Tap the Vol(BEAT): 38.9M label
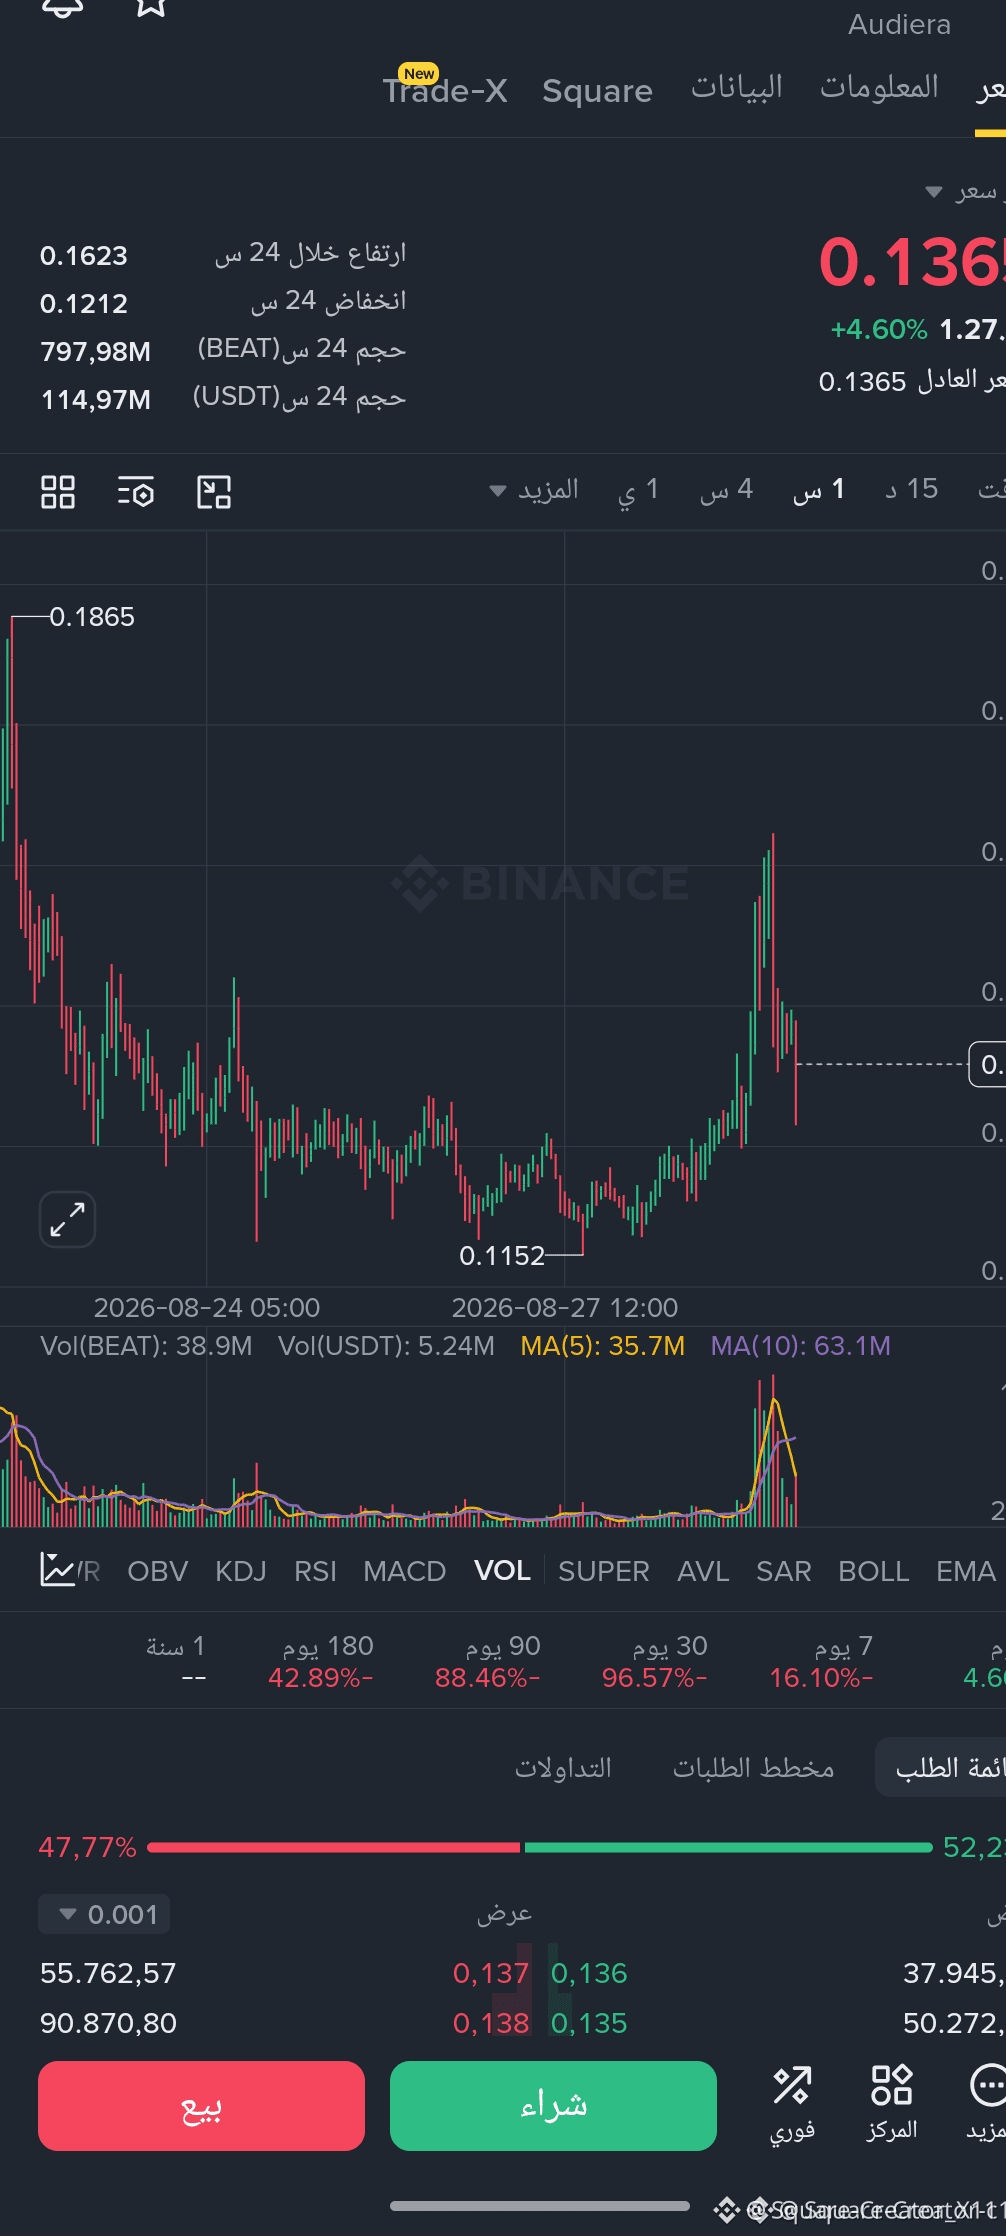 pyautogui.click(x=146, y=1346)
